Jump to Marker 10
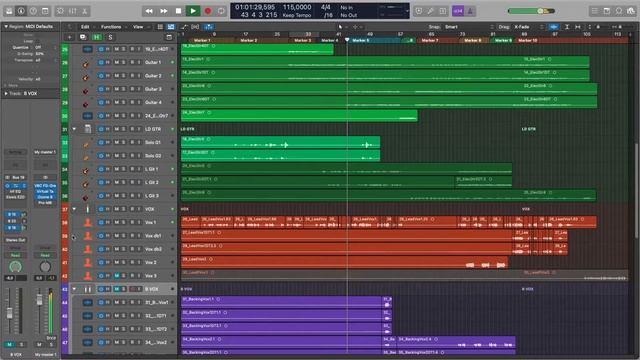The height and width of the screenshot is (360, 640). [528, 40]
